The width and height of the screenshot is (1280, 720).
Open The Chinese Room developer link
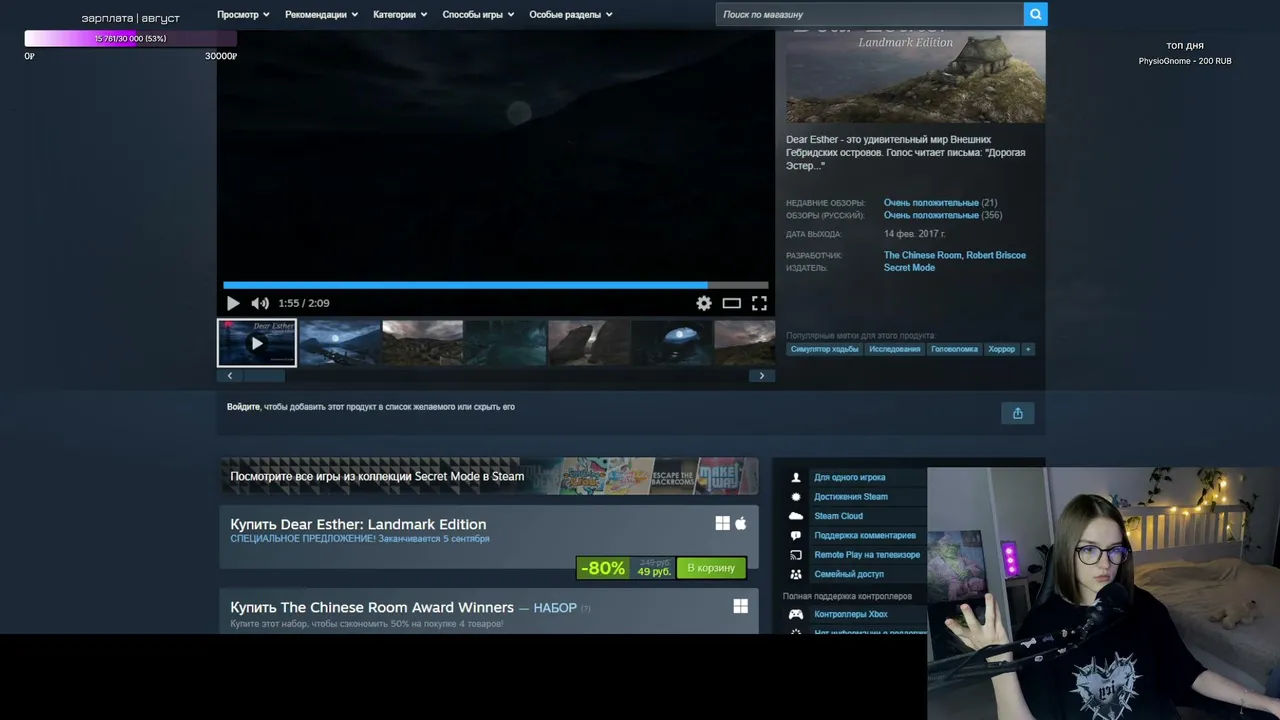click(x=922, y=255)
